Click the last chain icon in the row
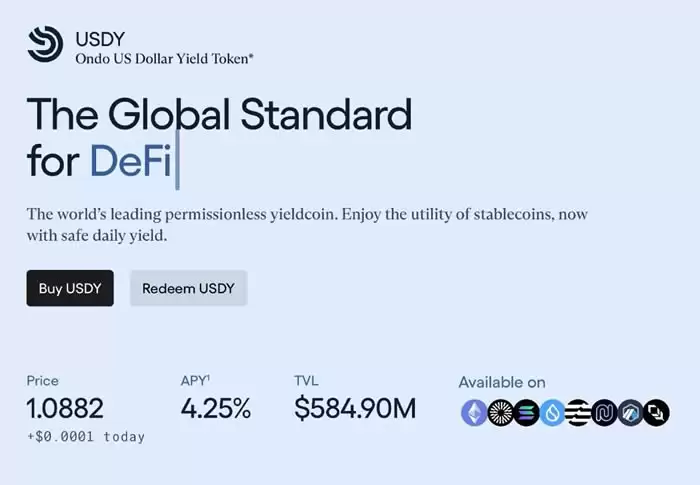Image resolution: width=700 pixels, height=485 pixels. click(656, 412)
